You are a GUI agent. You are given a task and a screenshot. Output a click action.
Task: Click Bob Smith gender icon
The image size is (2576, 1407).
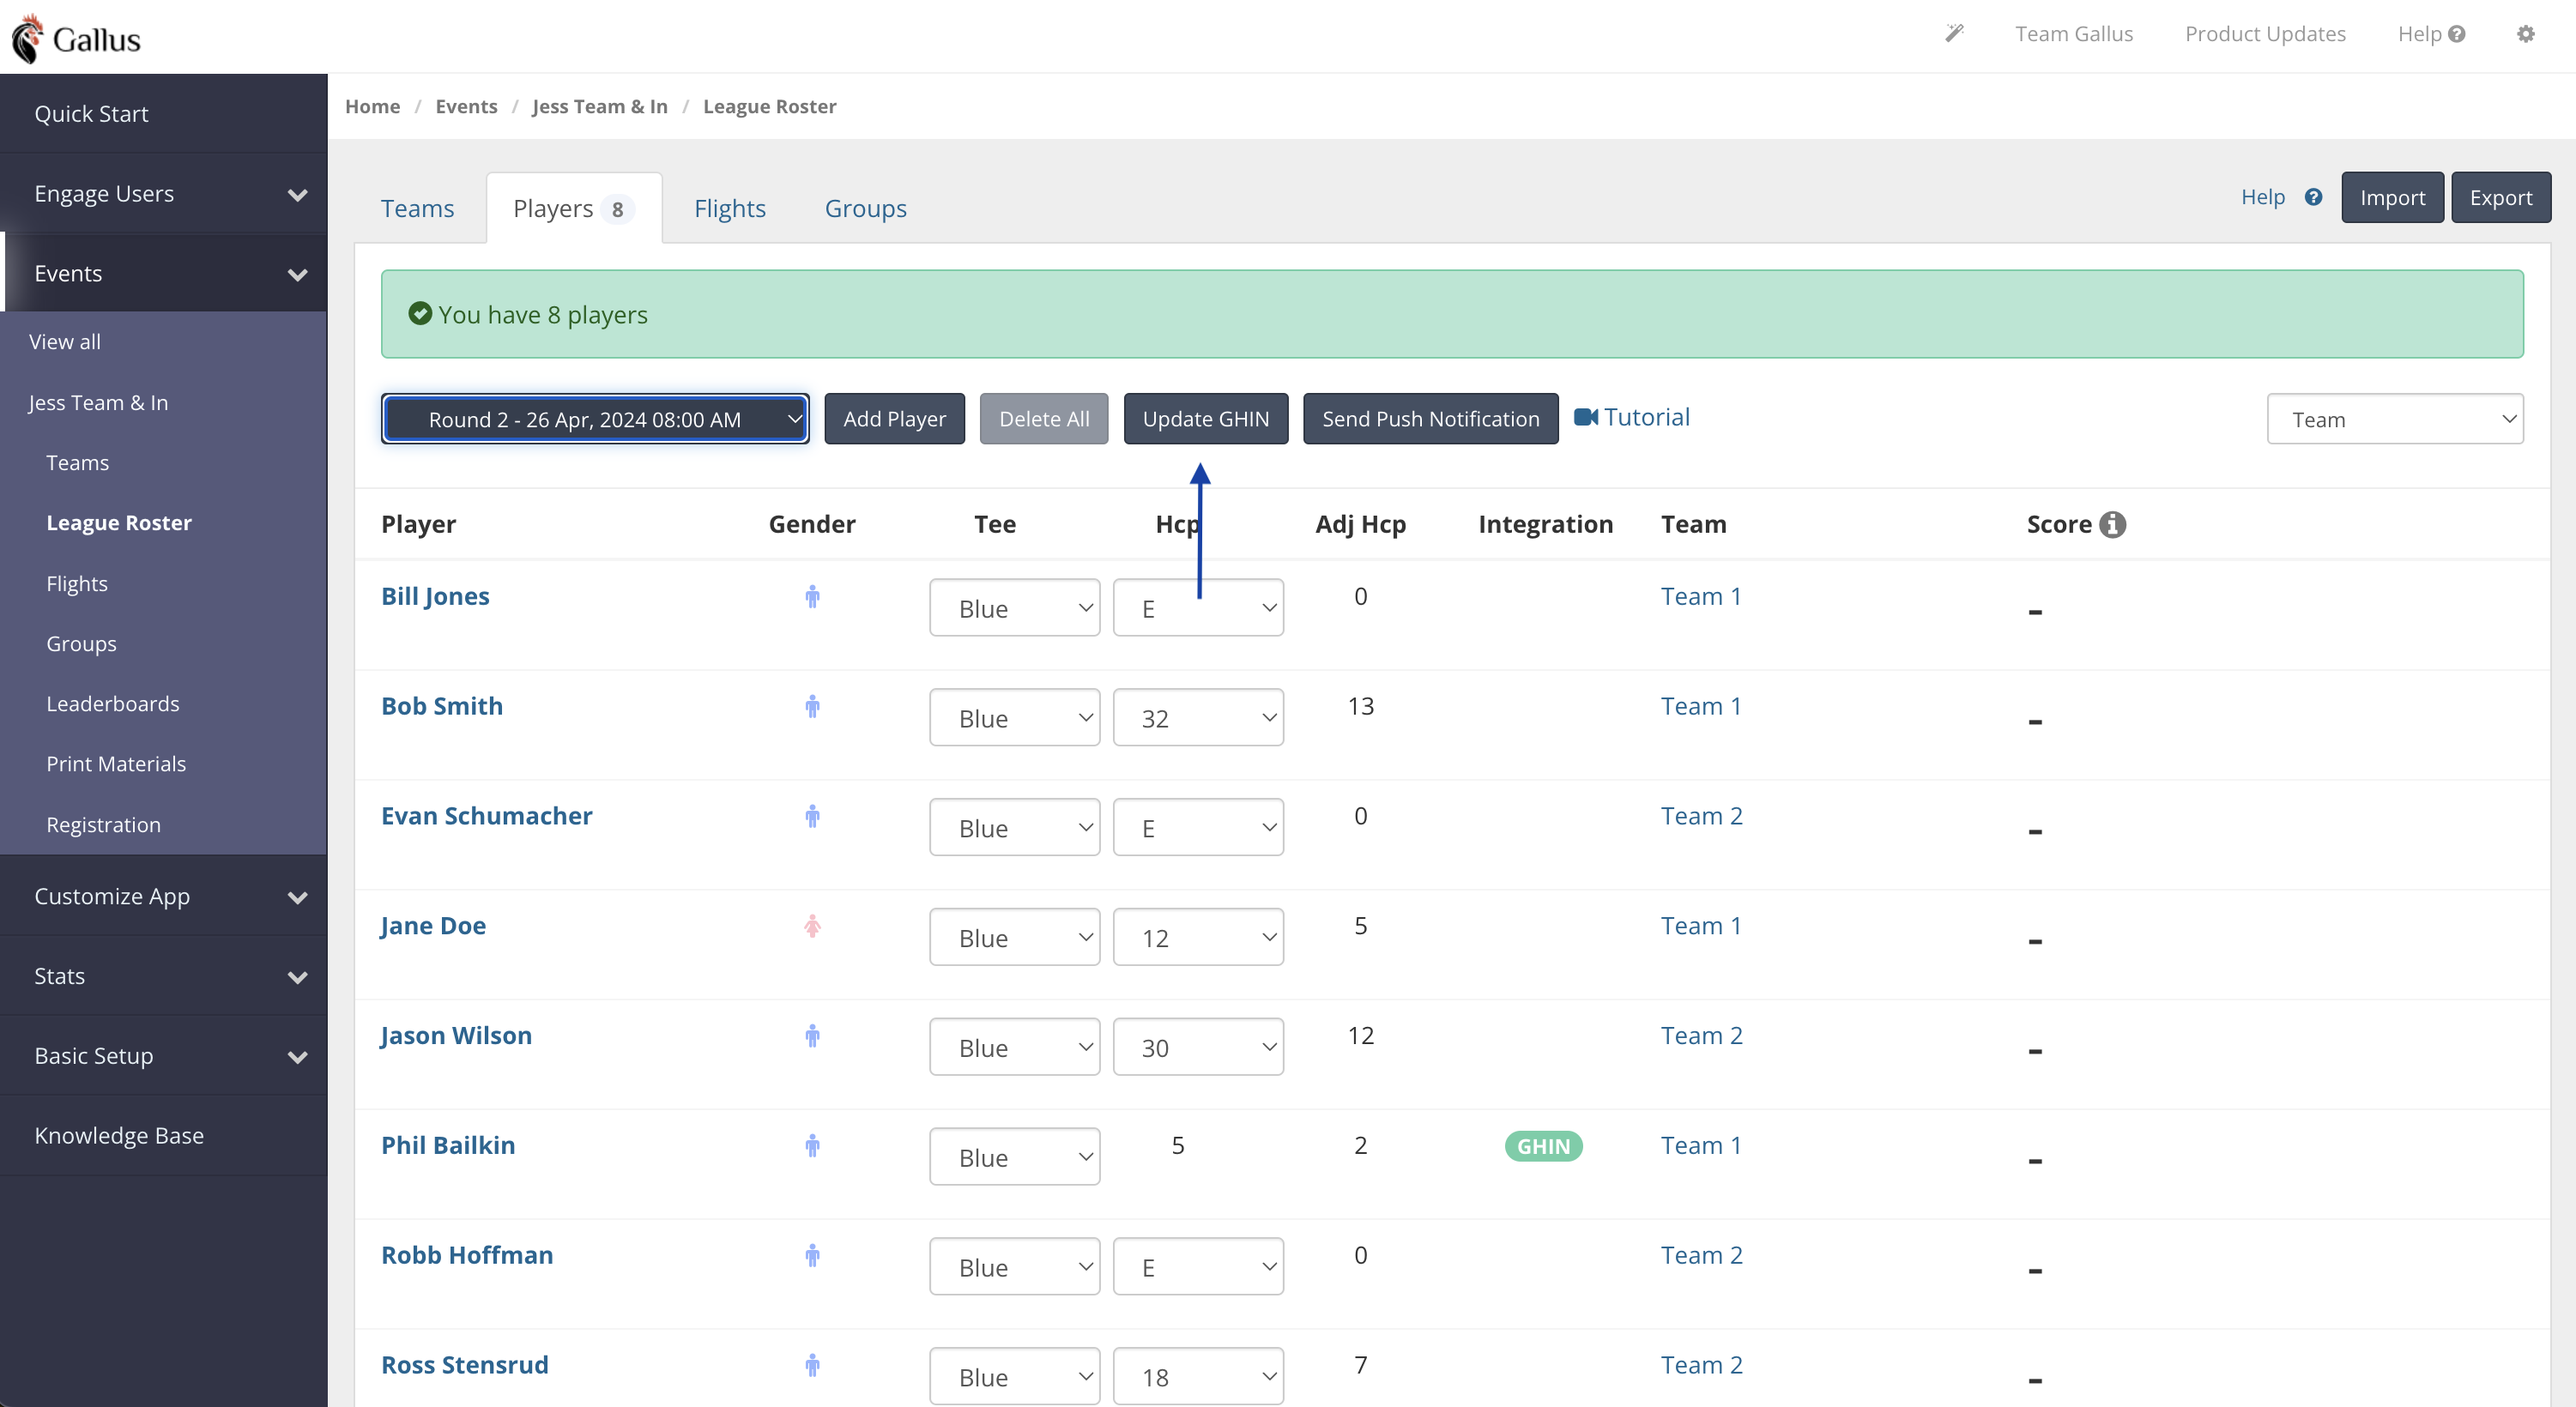(812, 707)
